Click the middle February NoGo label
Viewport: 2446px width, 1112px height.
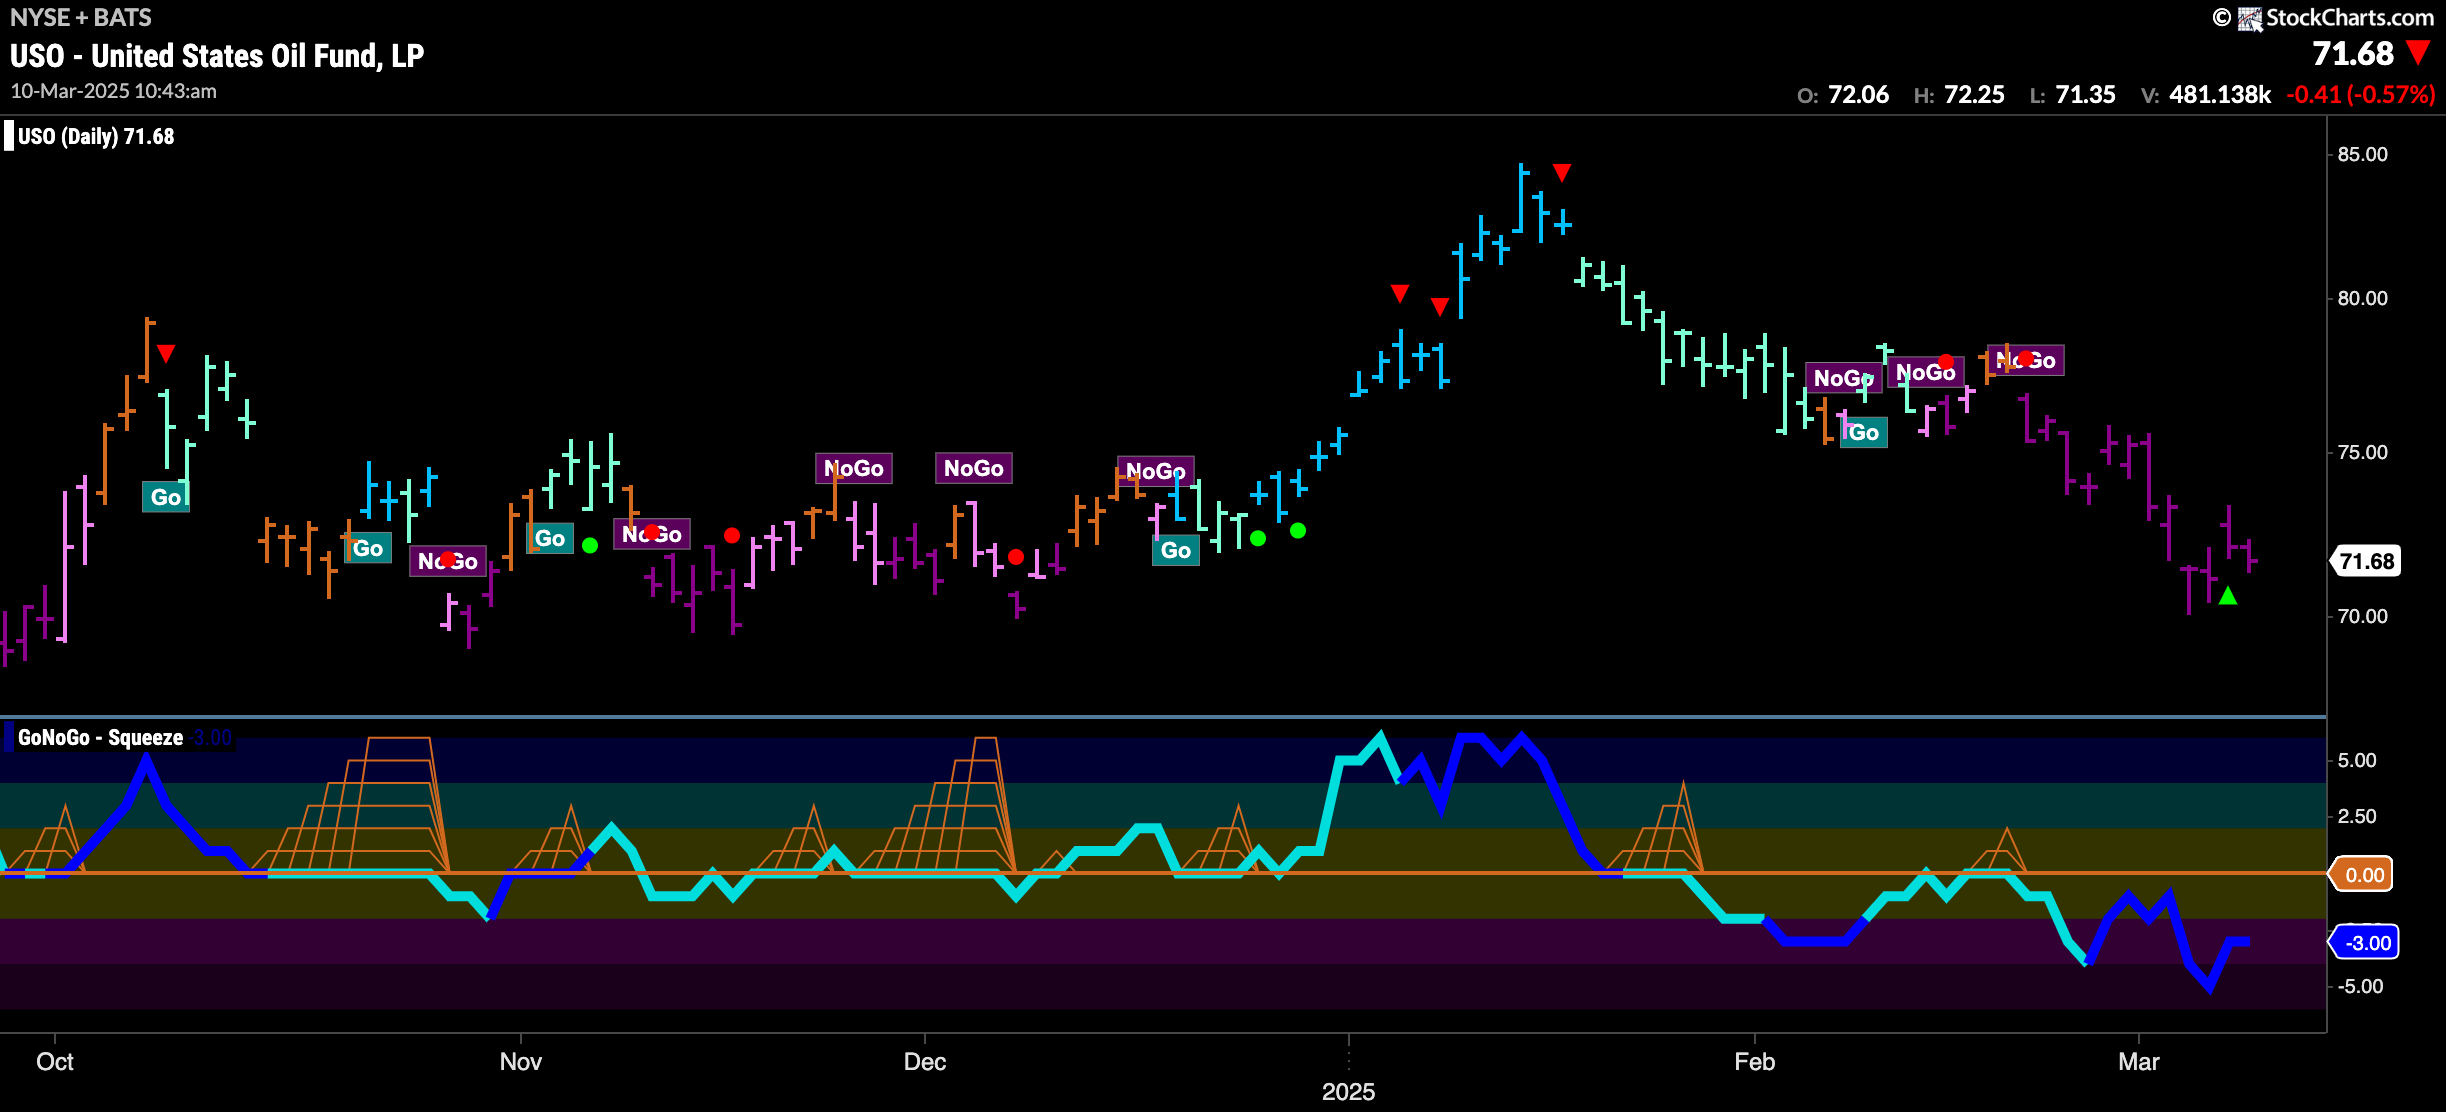pos(1926,372)
